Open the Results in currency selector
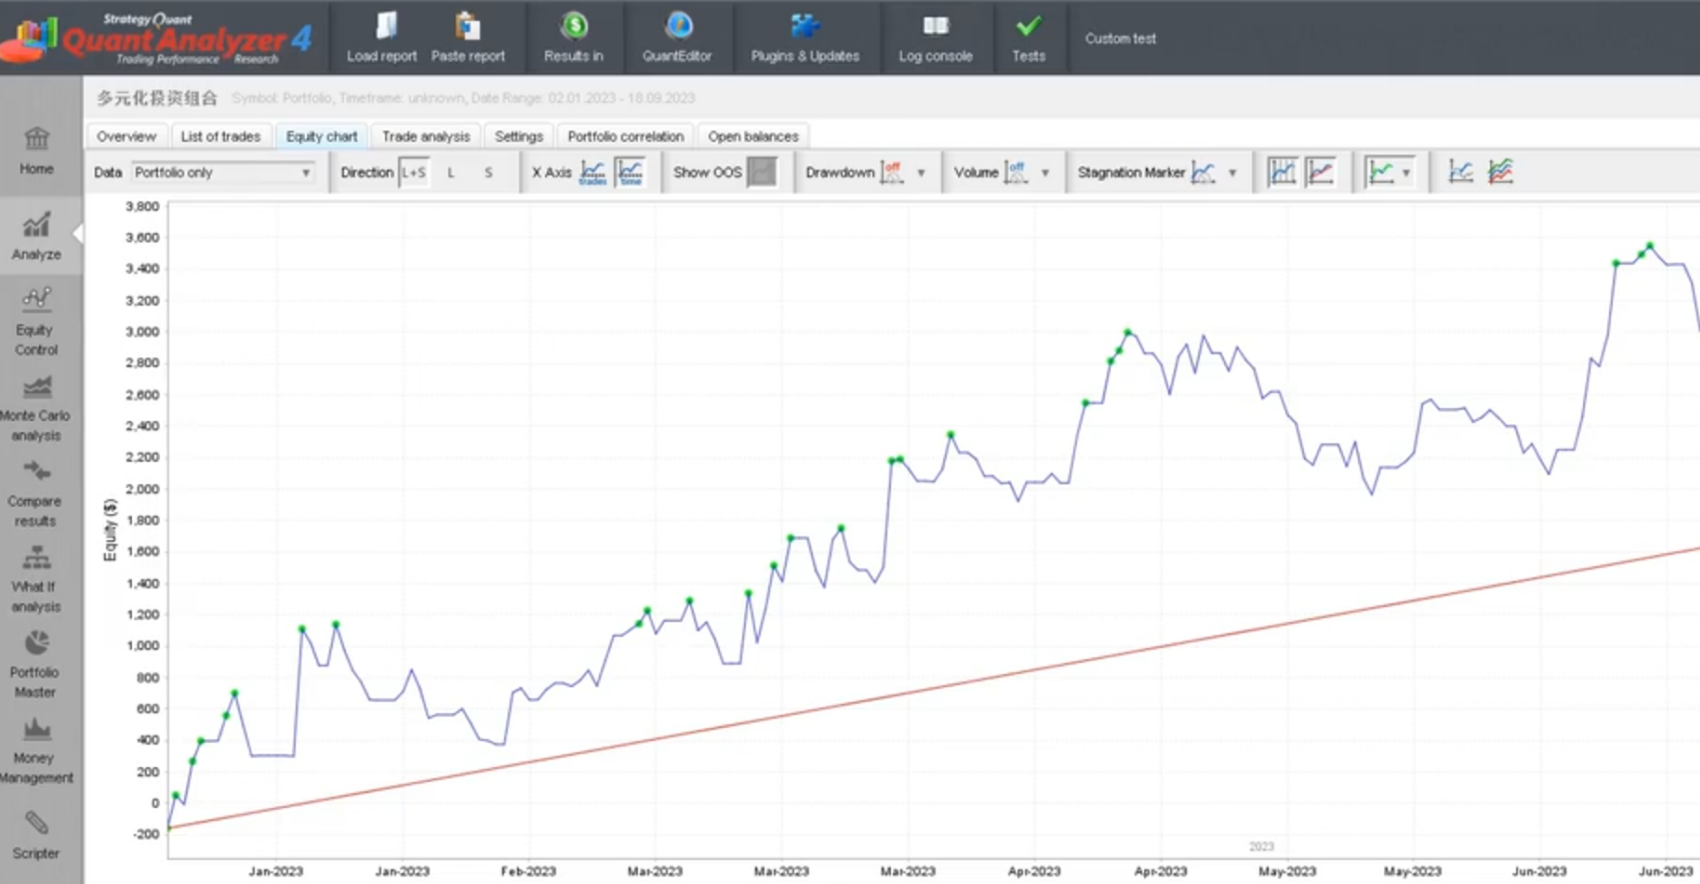The image size is (1700, 884). tap(574, 38)
